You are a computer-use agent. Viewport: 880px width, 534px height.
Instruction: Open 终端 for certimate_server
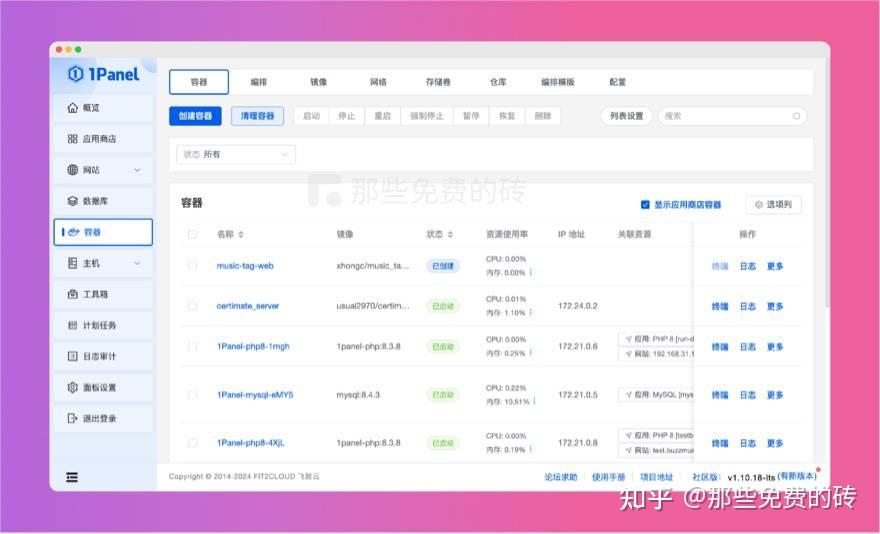click(720, 307)
